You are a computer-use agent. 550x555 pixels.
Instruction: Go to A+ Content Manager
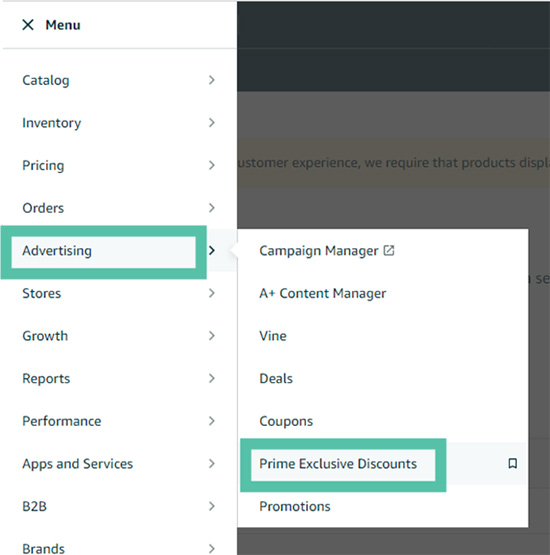point(322,293)
